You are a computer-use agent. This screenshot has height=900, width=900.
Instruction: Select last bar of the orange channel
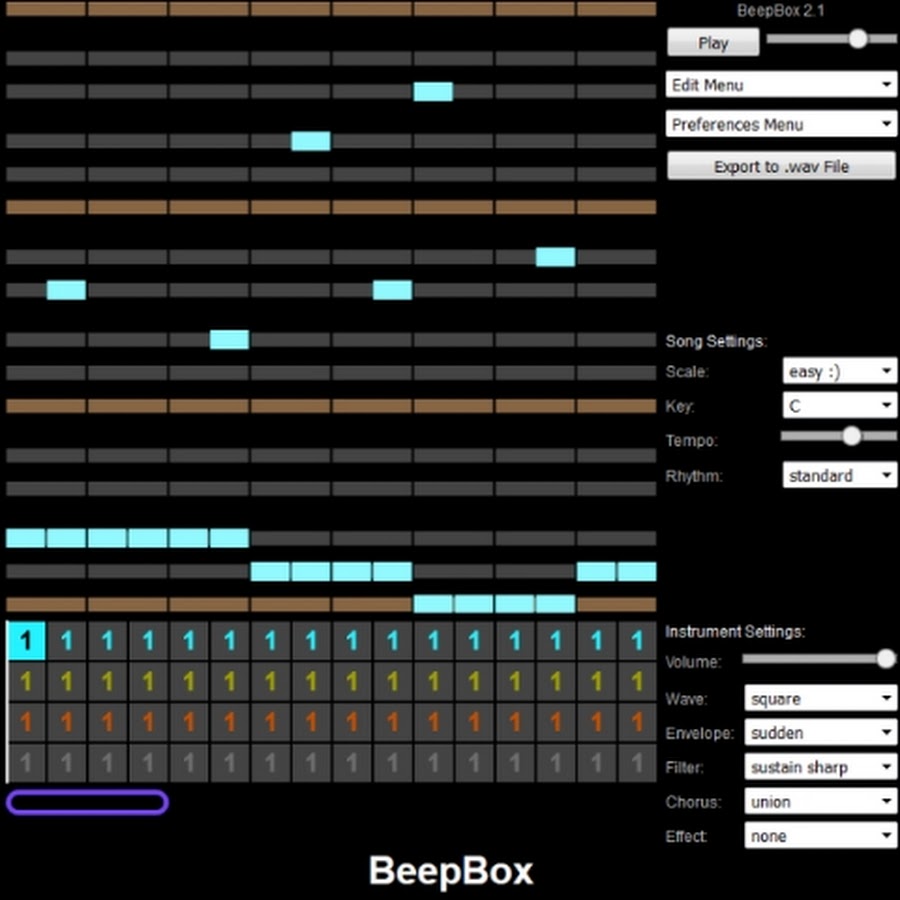click(637, 722)
